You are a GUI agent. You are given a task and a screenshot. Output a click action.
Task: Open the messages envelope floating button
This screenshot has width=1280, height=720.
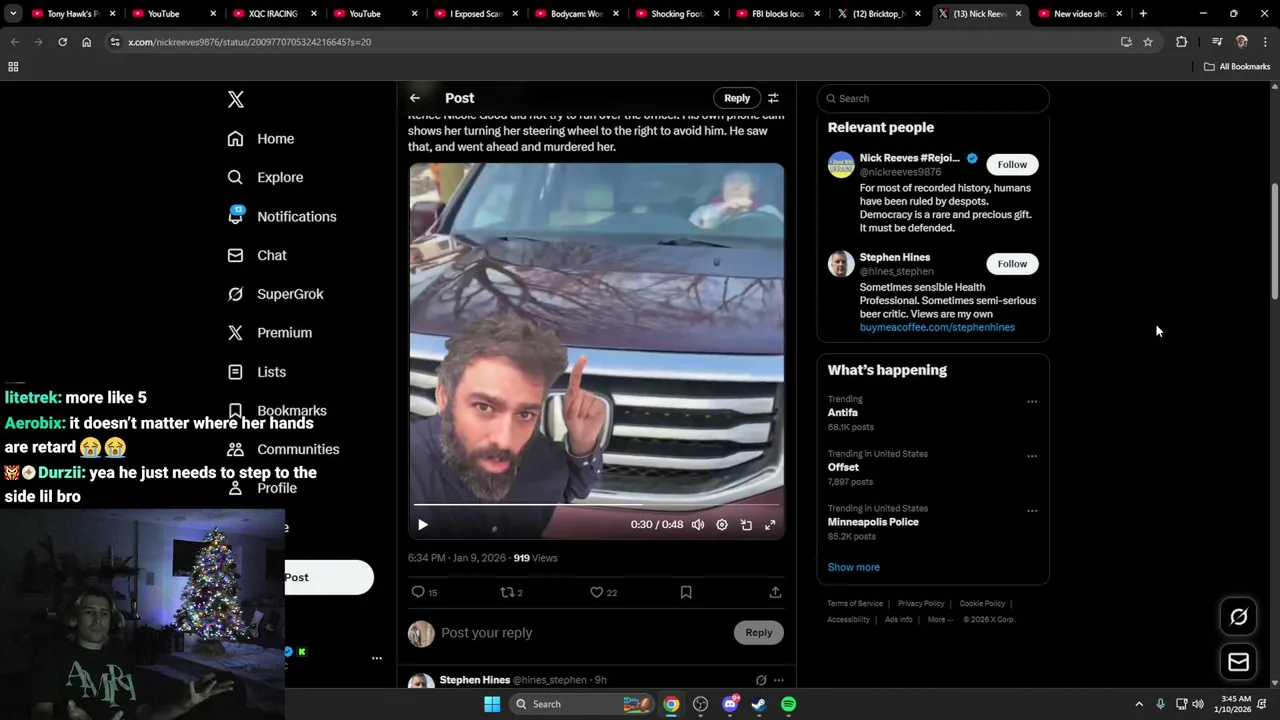pyautogui.click(x=1238, y=662)
